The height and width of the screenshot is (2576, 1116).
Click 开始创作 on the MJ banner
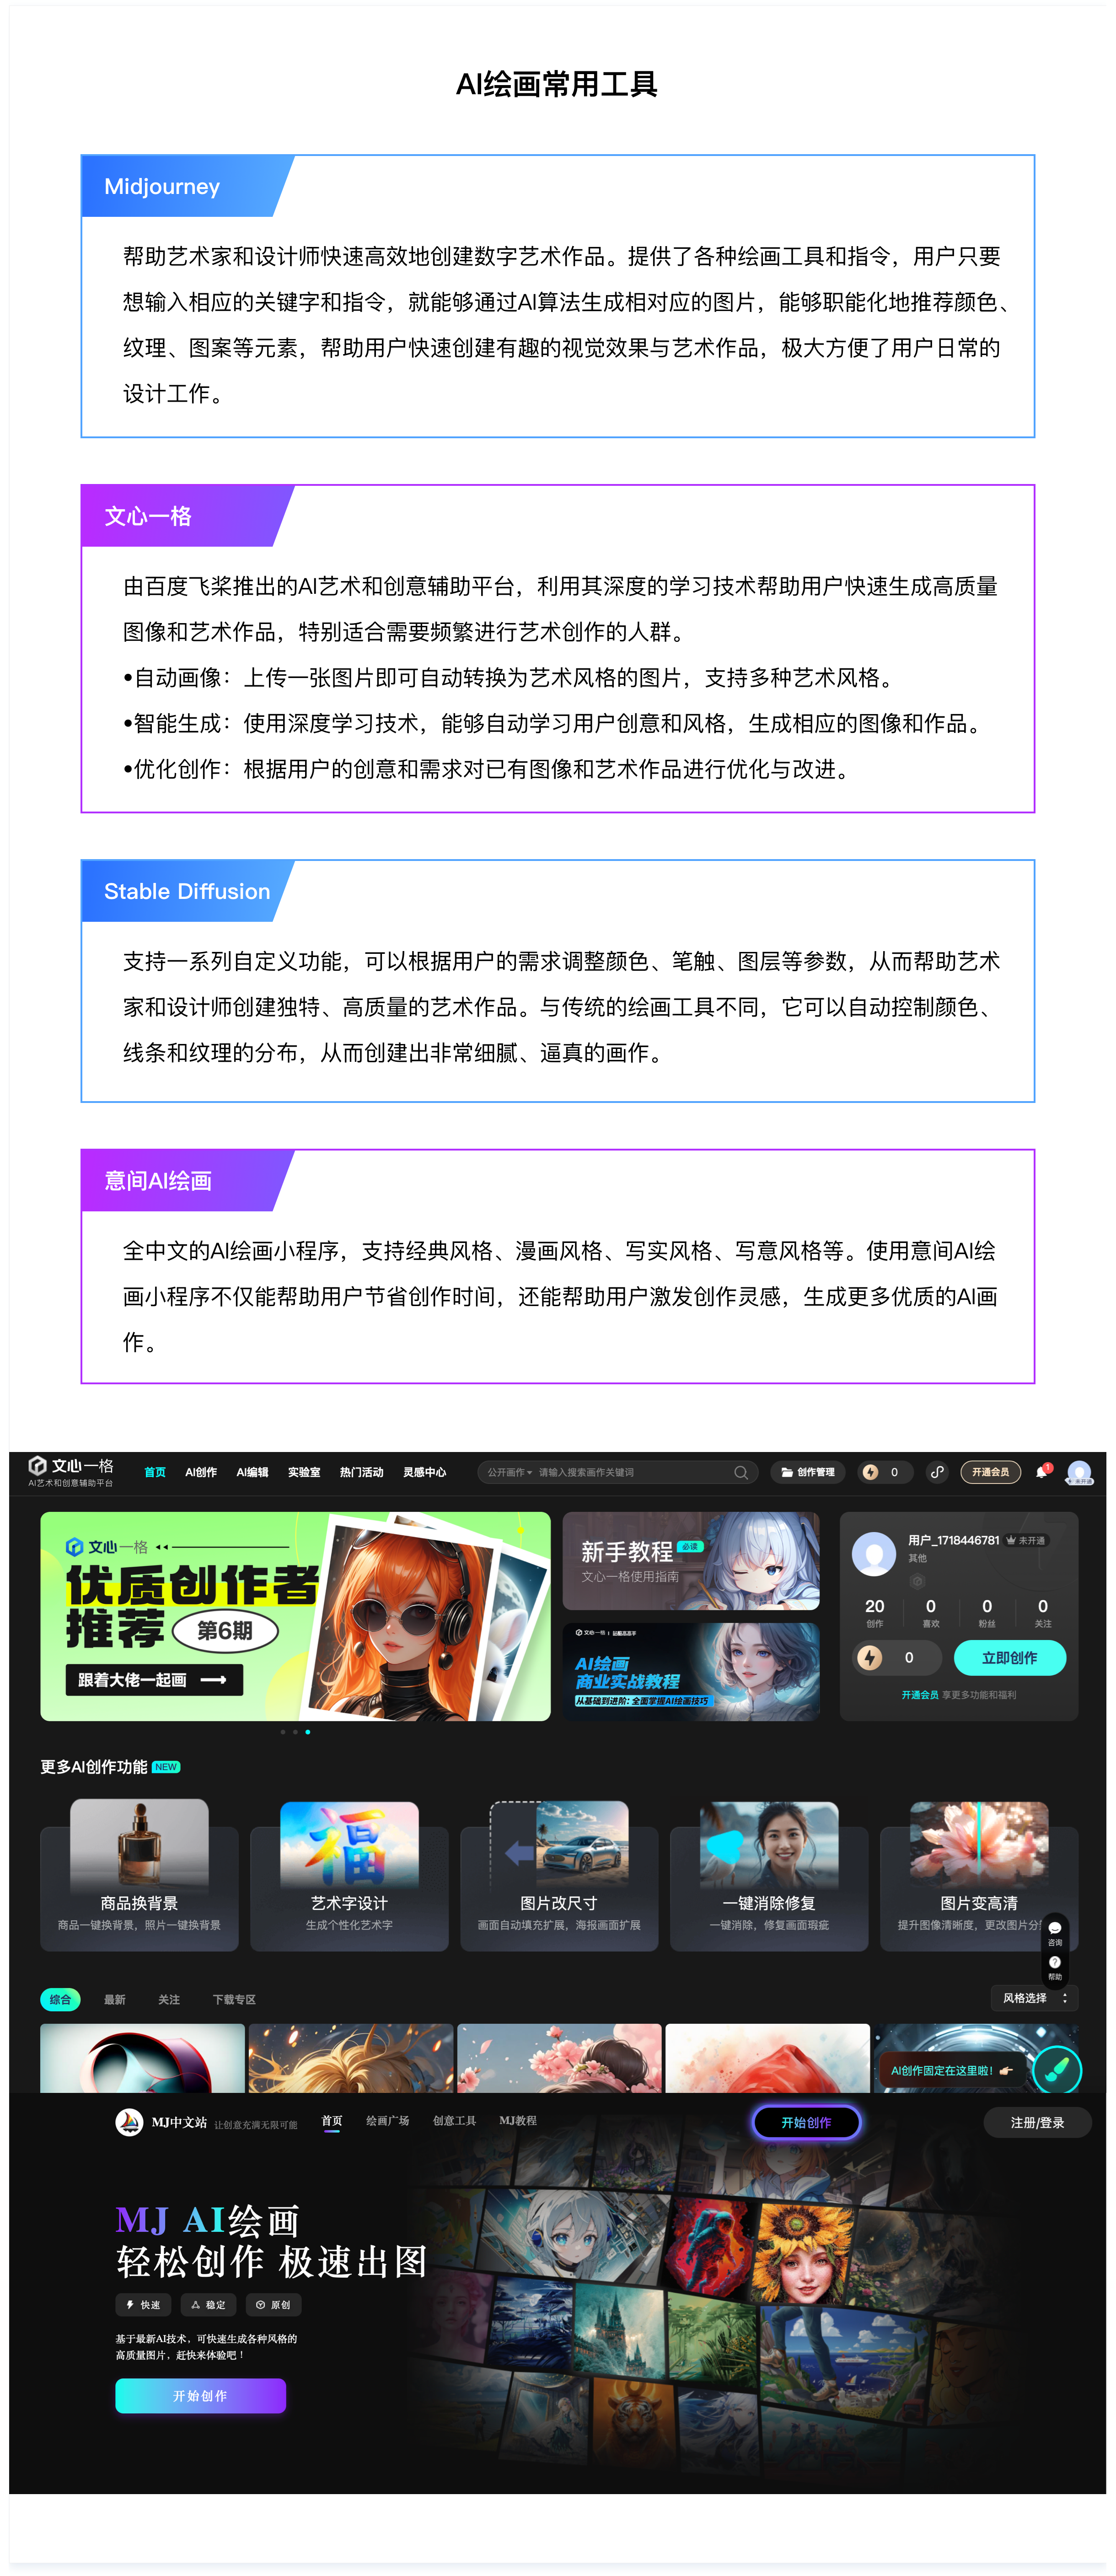tap(200, 2396)
